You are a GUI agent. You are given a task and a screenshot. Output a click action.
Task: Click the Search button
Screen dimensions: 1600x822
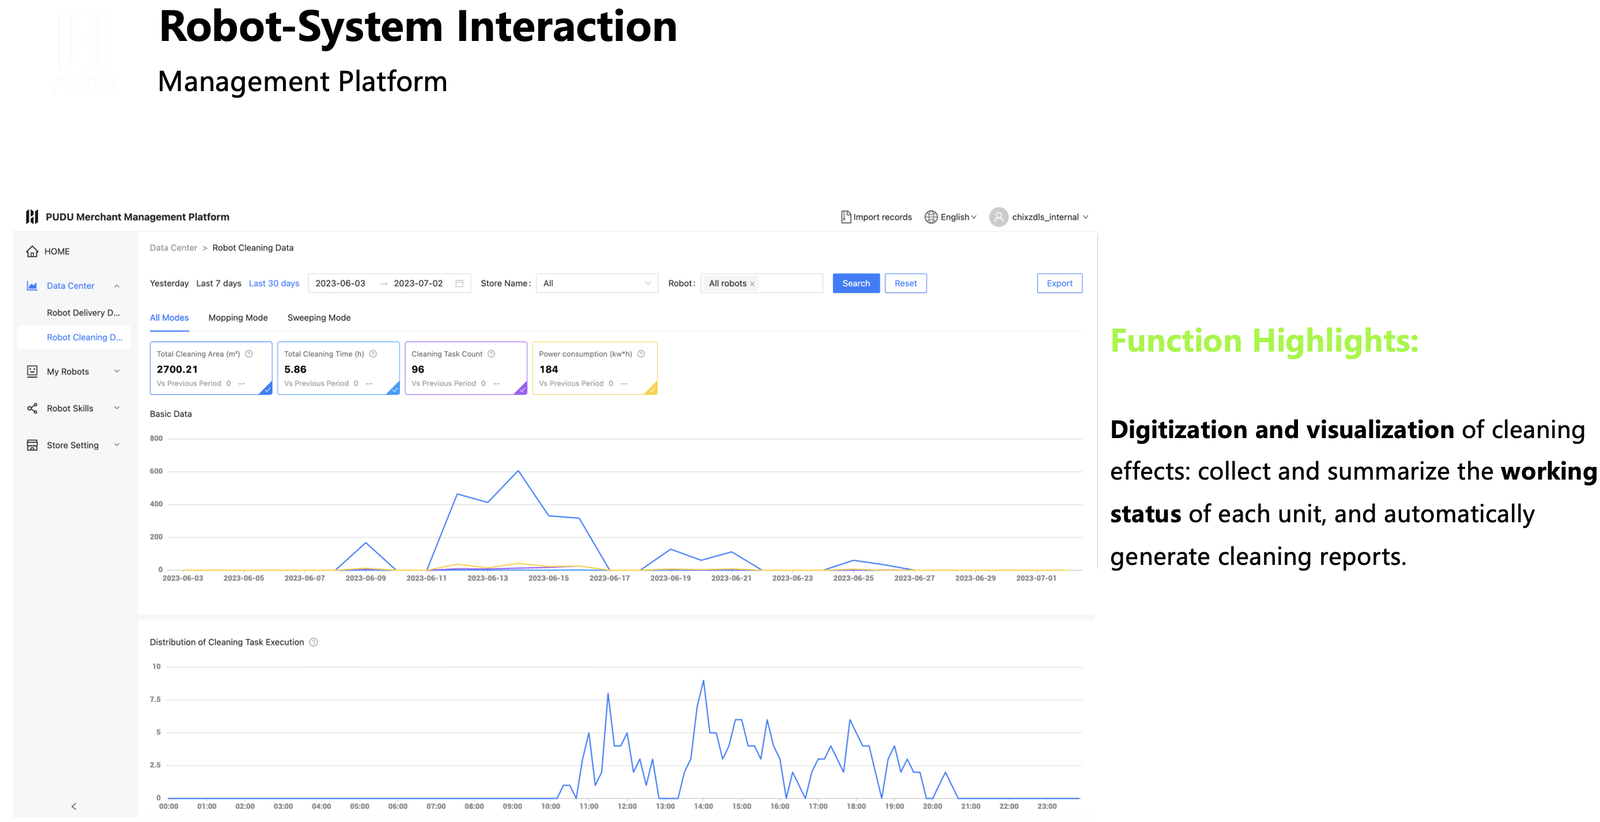(856, 284)
